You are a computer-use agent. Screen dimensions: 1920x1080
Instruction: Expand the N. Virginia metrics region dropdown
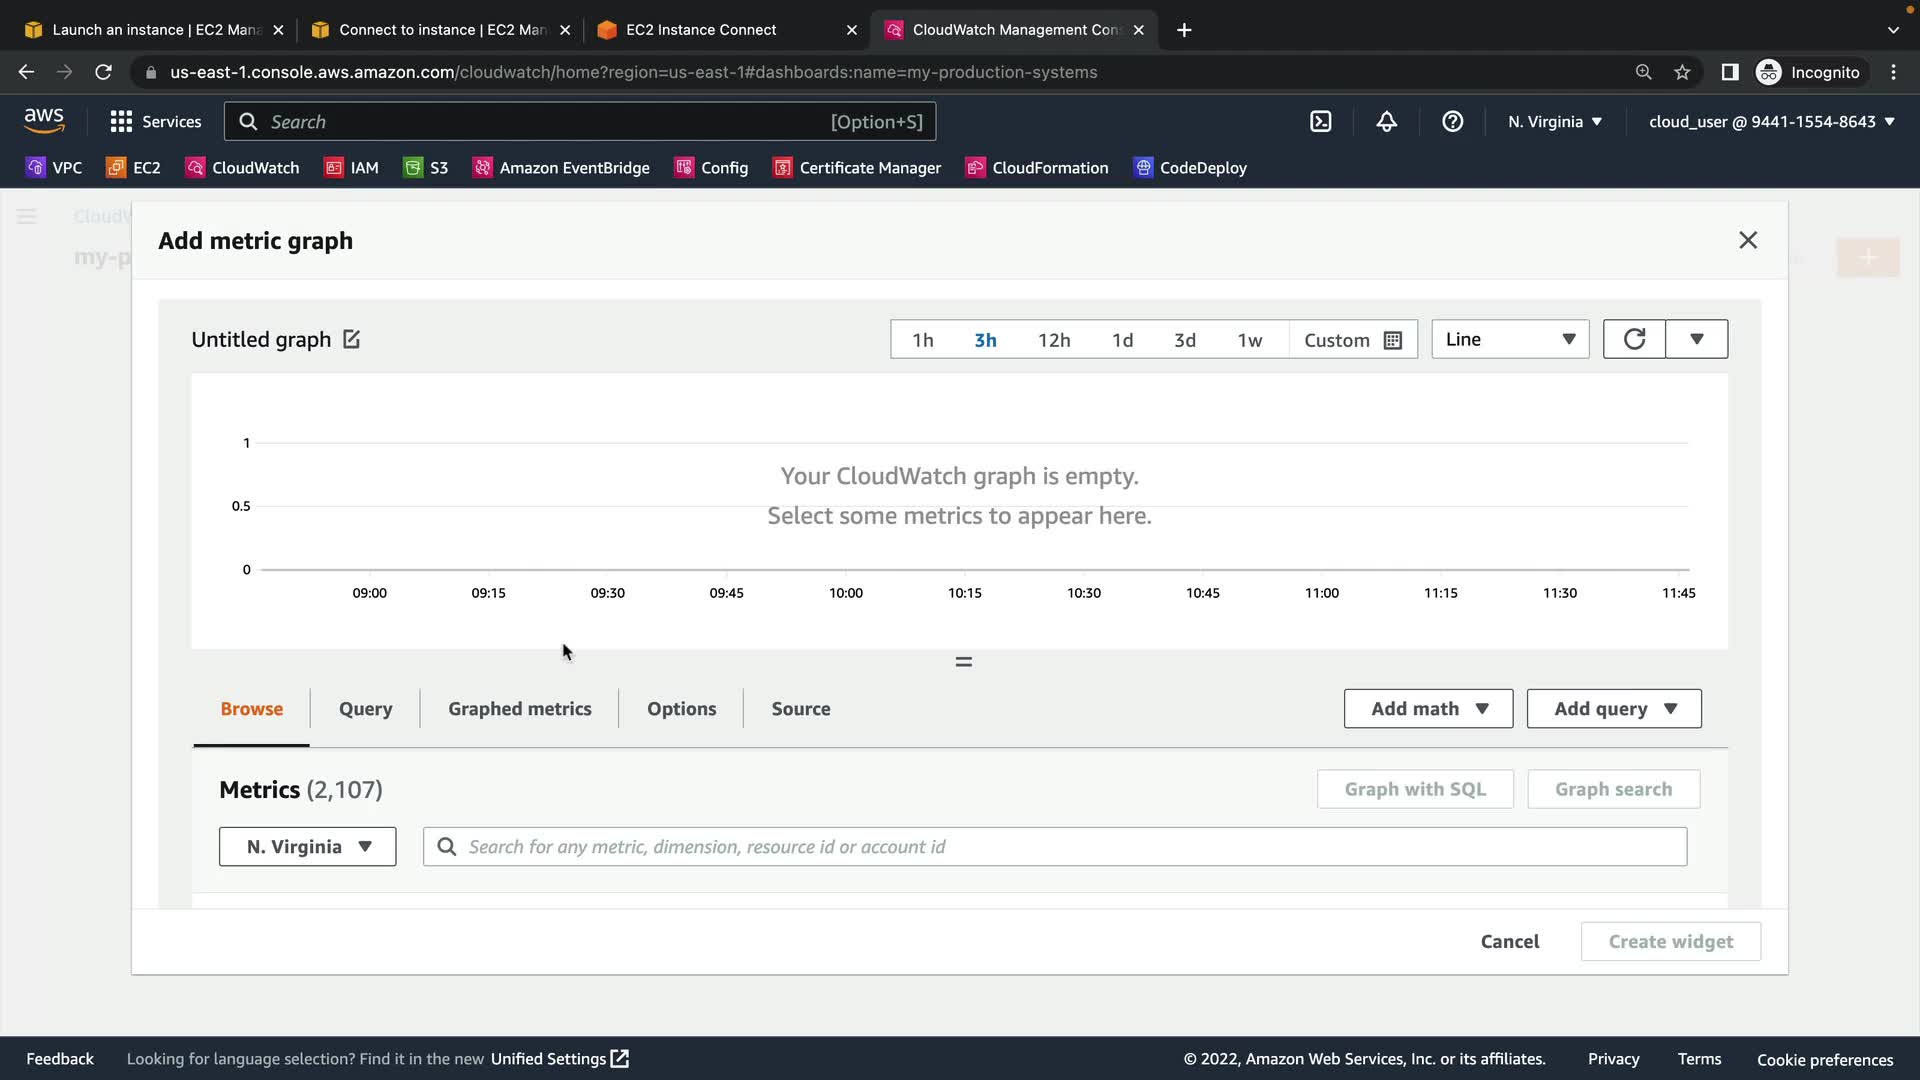pos(307,847)
